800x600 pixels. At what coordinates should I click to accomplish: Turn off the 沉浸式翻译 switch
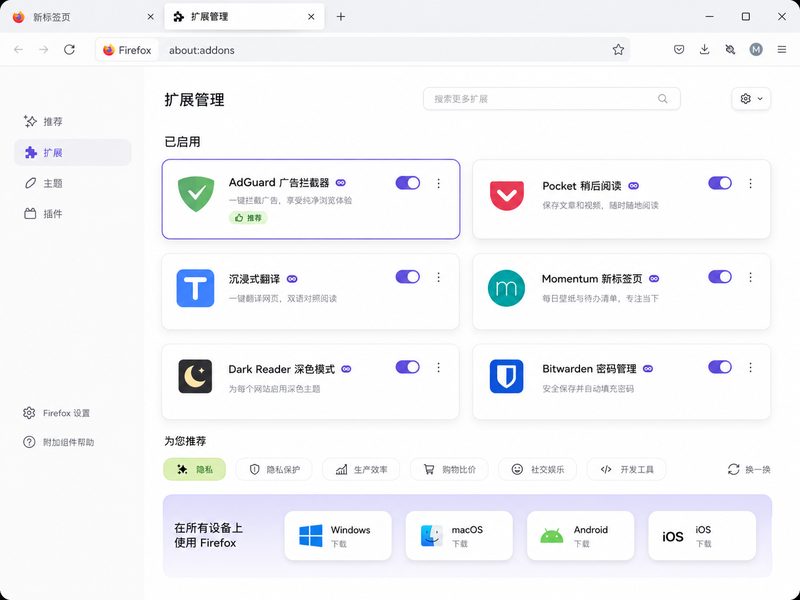click(x=408, y=277)
